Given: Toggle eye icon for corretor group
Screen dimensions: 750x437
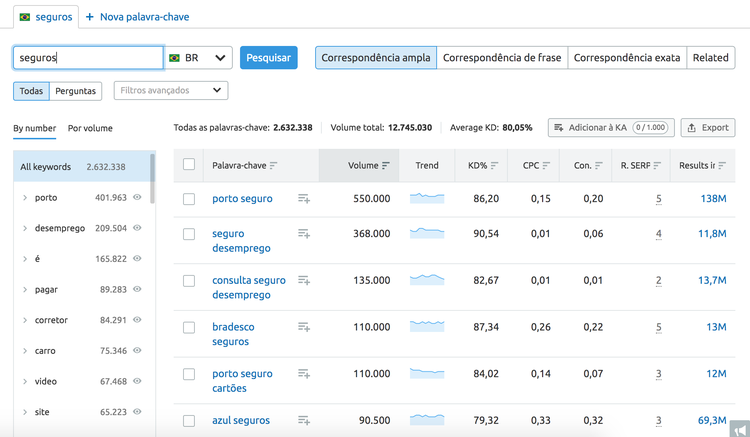Looking at the screenshot, I should 137,319.
